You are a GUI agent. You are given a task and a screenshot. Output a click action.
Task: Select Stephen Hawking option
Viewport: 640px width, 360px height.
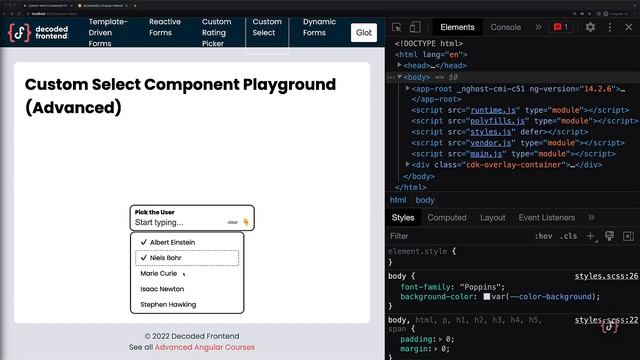(187, 304)
